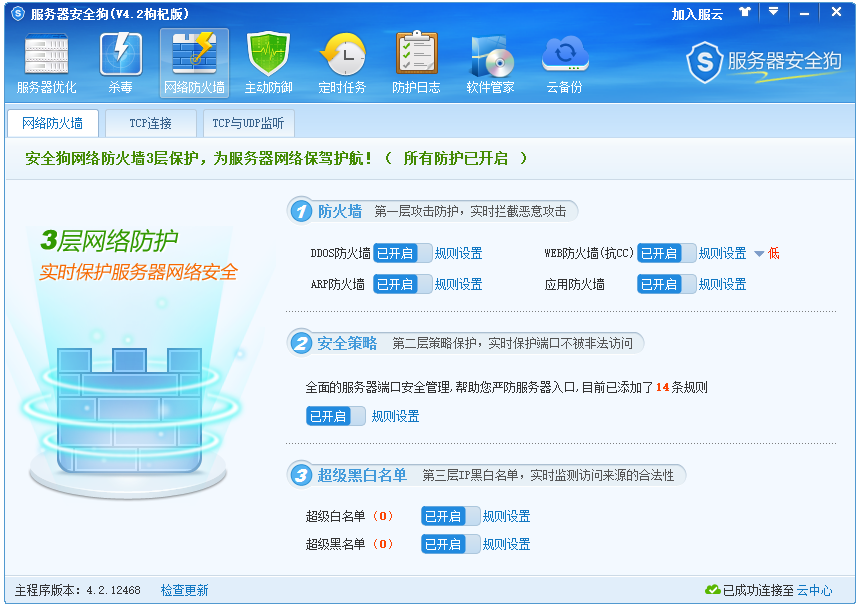This screenshot has height=607, width=858.
Task: Click the firewall castle illustration
Action: (129, 411)
